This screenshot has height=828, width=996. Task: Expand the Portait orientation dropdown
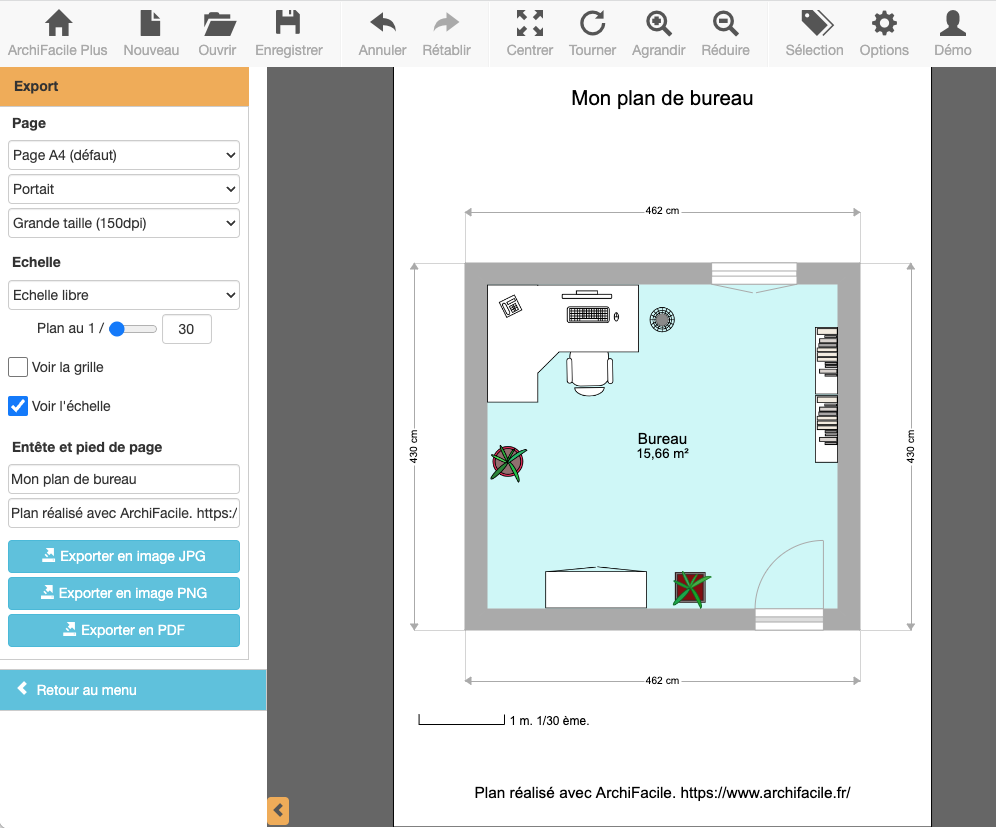[124, 189]
